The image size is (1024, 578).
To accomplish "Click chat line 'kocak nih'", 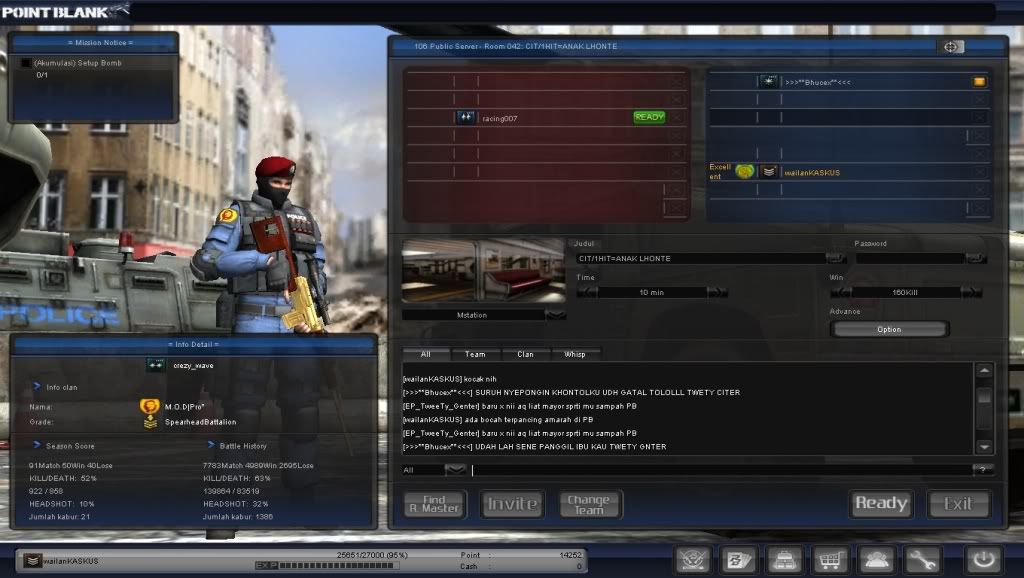I will 450,379.
